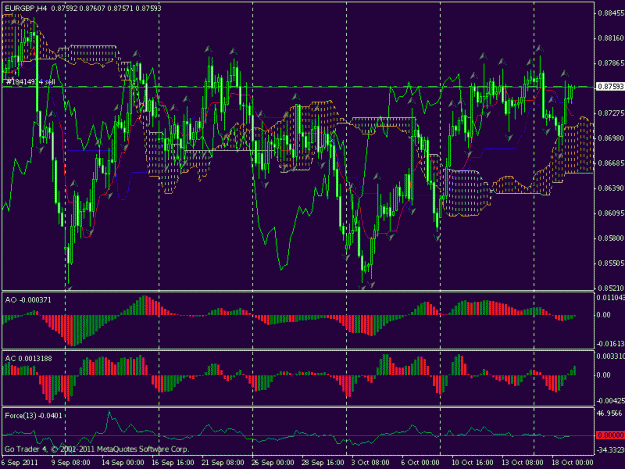Click the 18 Oct 00:00 time label
Image resolution: width=625 pixels, height=469 pixels.
click(572, 462)
